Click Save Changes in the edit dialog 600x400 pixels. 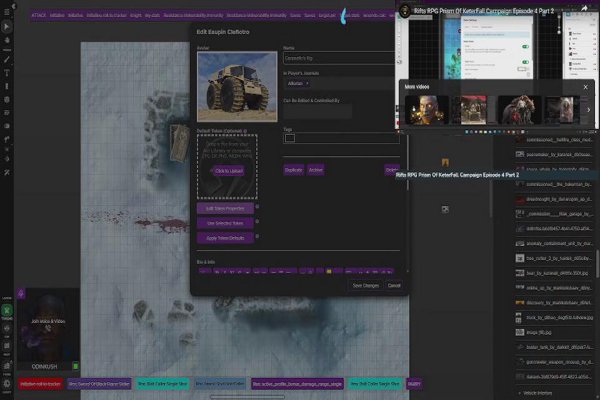click(365, 286)
